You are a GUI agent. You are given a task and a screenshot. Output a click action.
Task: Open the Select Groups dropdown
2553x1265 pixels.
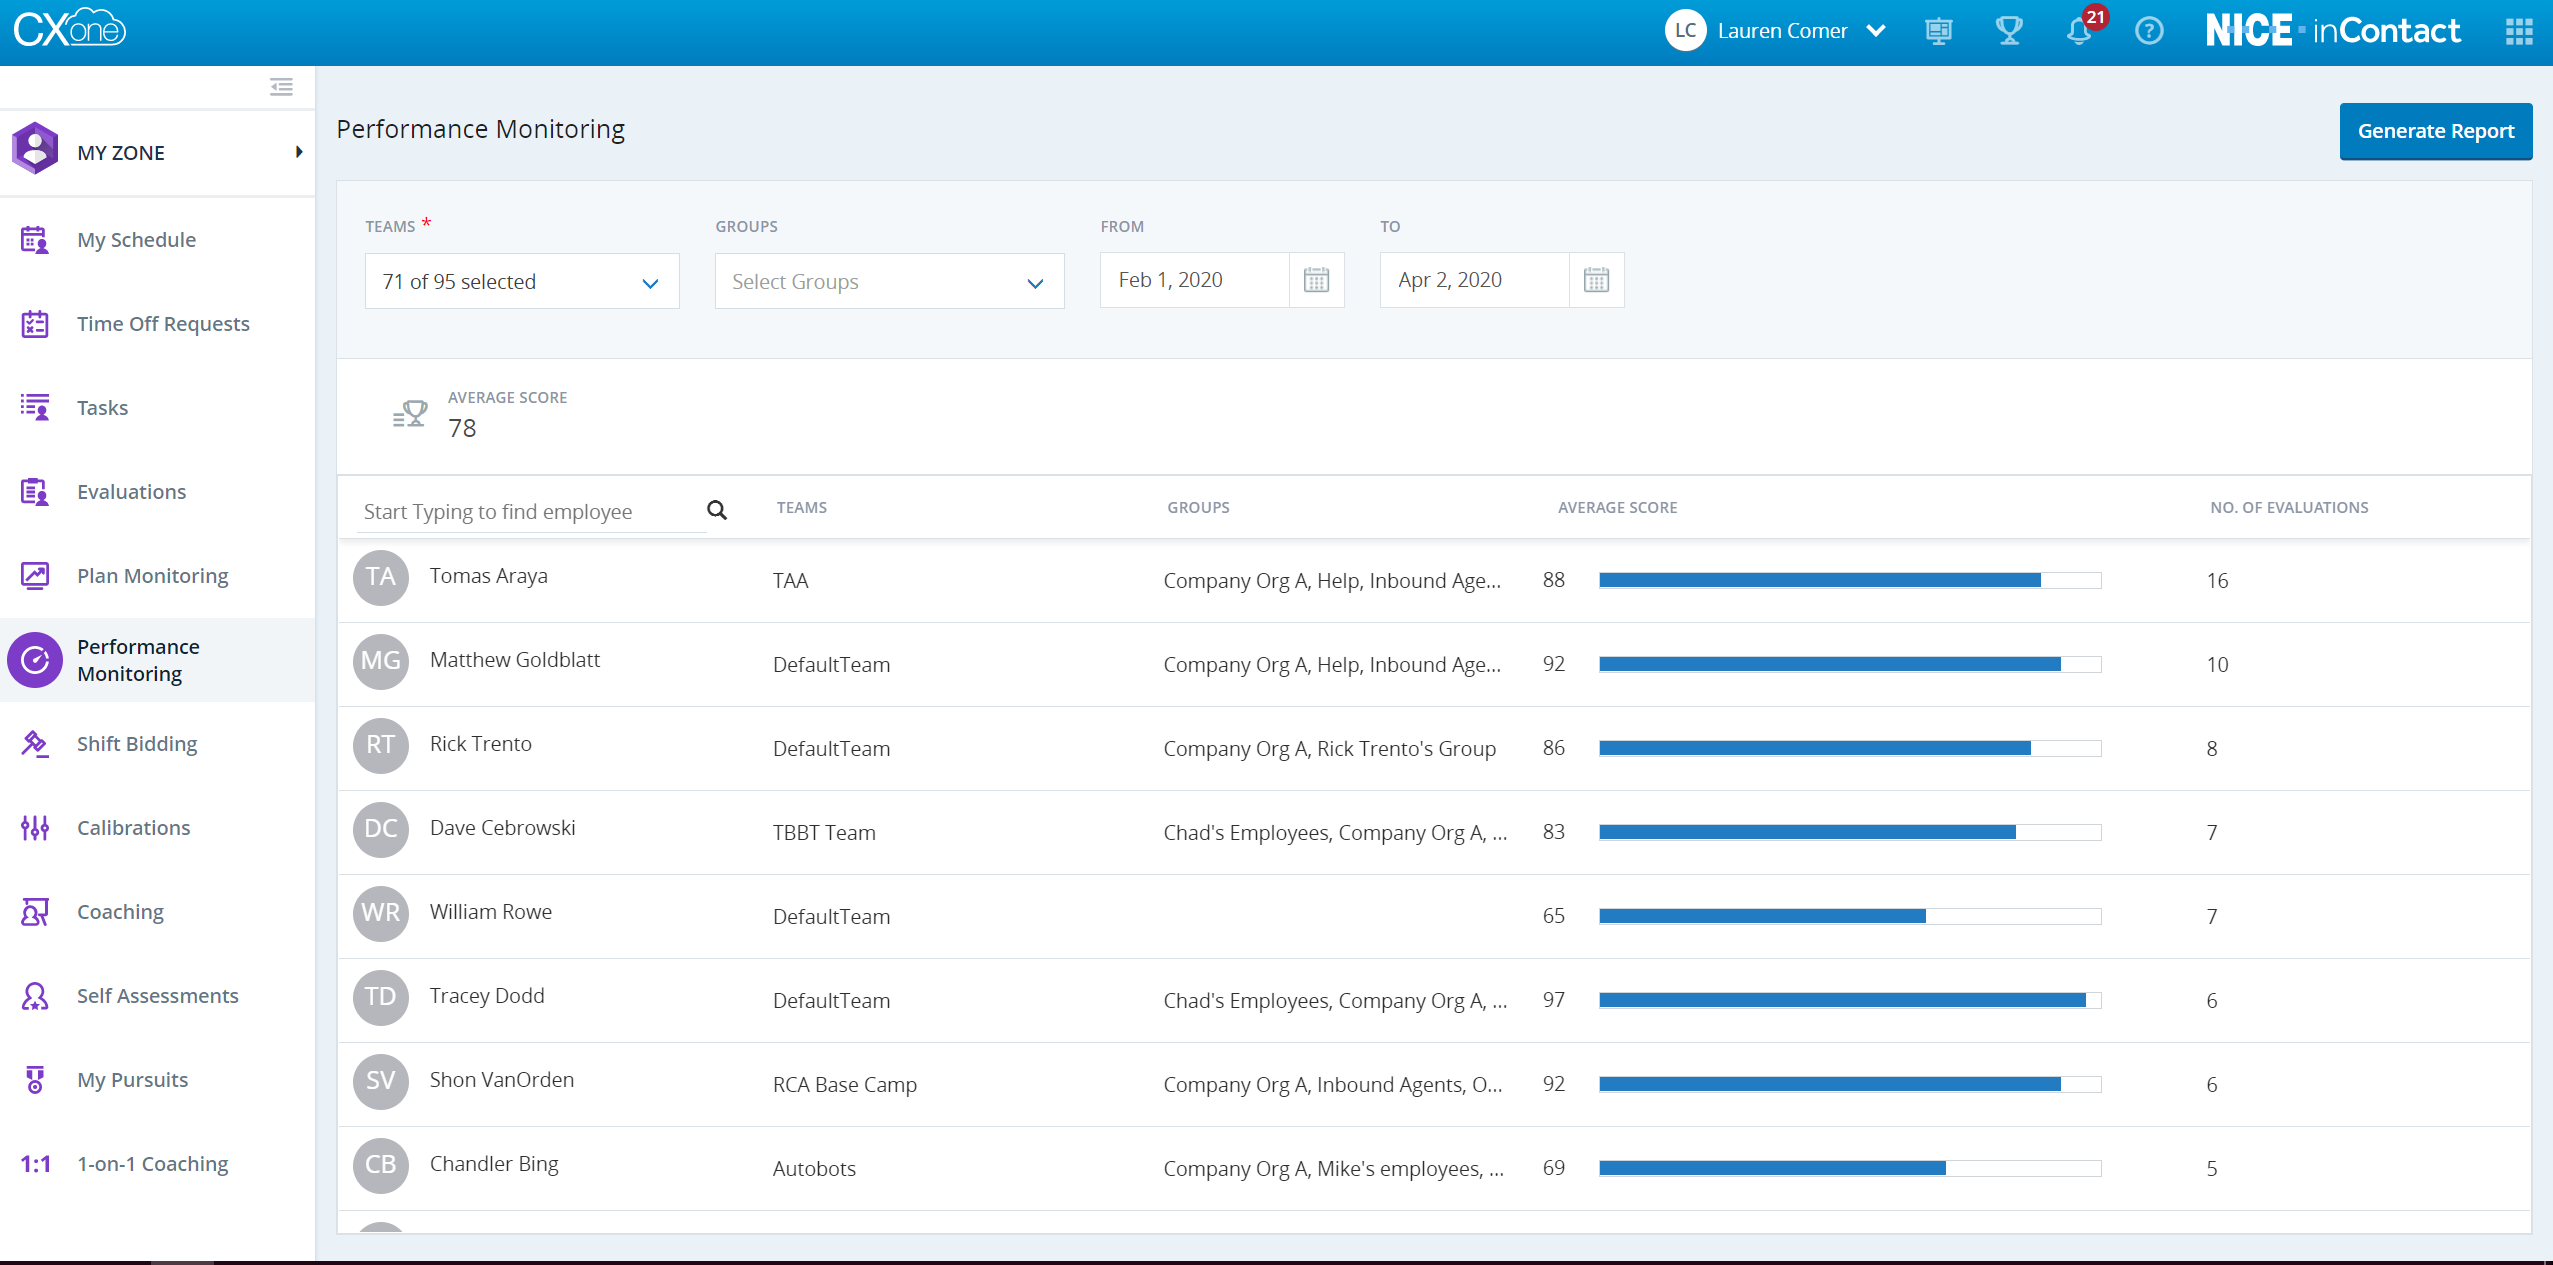click(x=889, y=282)
